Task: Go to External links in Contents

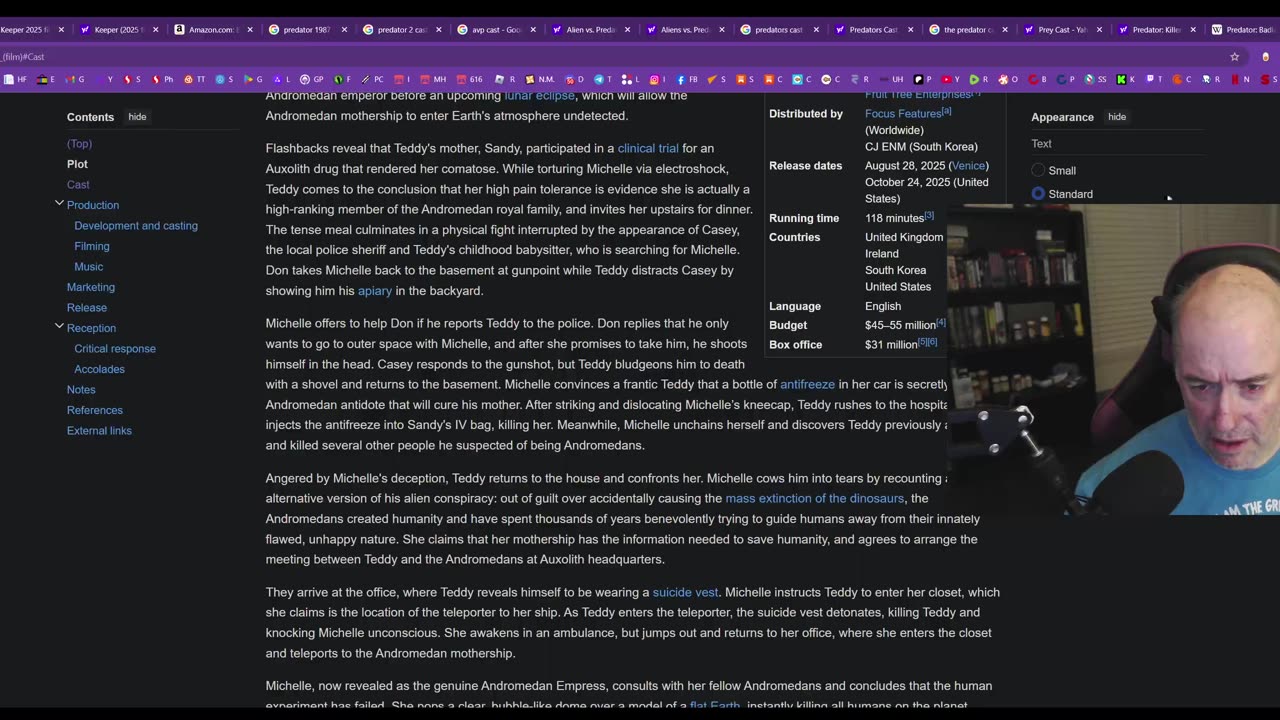Action: (x=99, y=430)
